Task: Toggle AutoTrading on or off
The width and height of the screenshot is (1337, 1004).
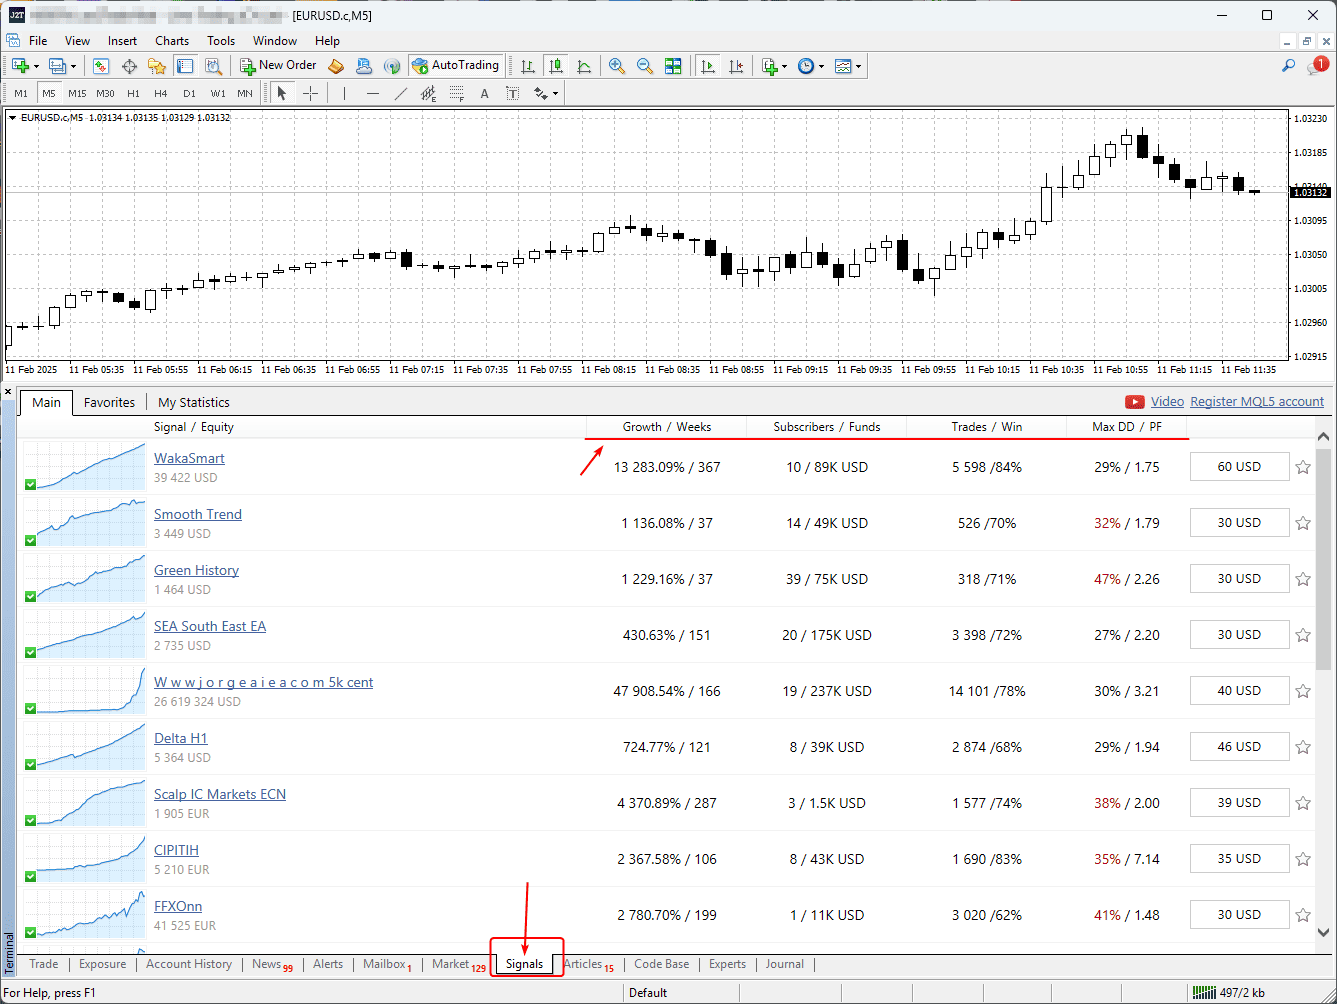Action: coord(455,66)
